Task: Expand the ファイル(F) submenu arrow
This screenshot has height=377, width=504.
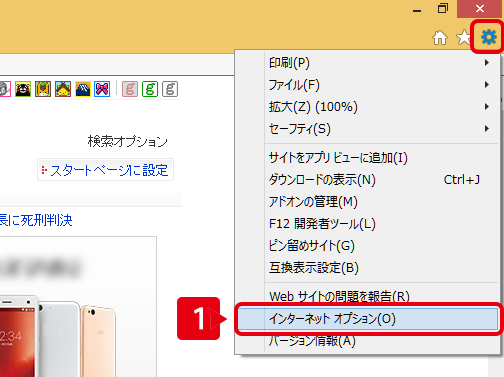Action: pos(487,85)
